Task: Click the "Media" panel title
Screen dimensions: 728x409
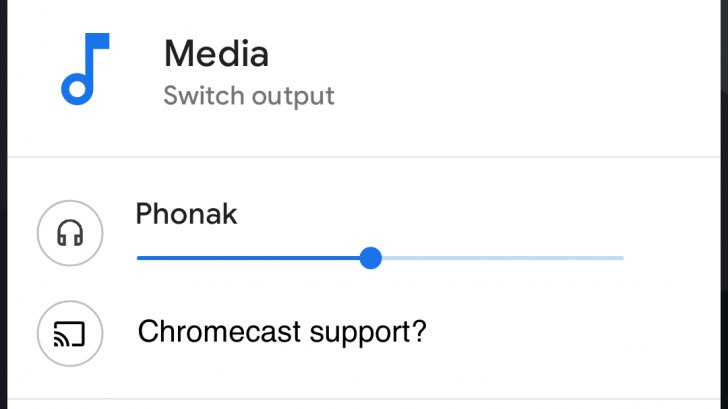Action: 216,53
